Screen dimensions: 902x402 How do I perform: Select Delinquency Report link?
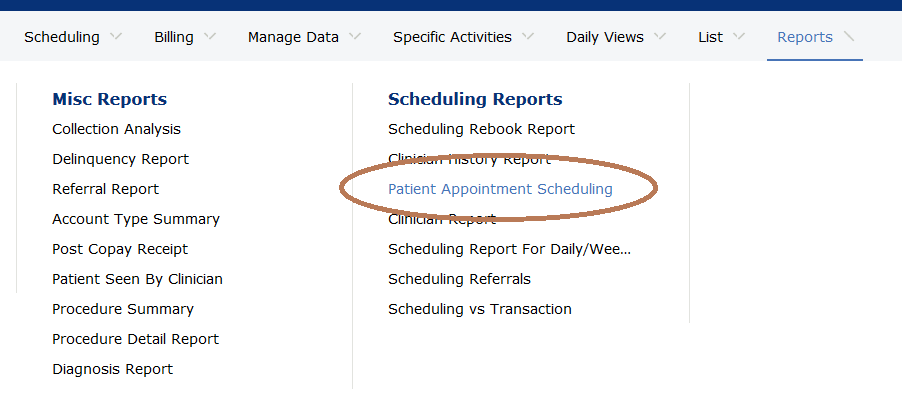(x=120, y=159)
